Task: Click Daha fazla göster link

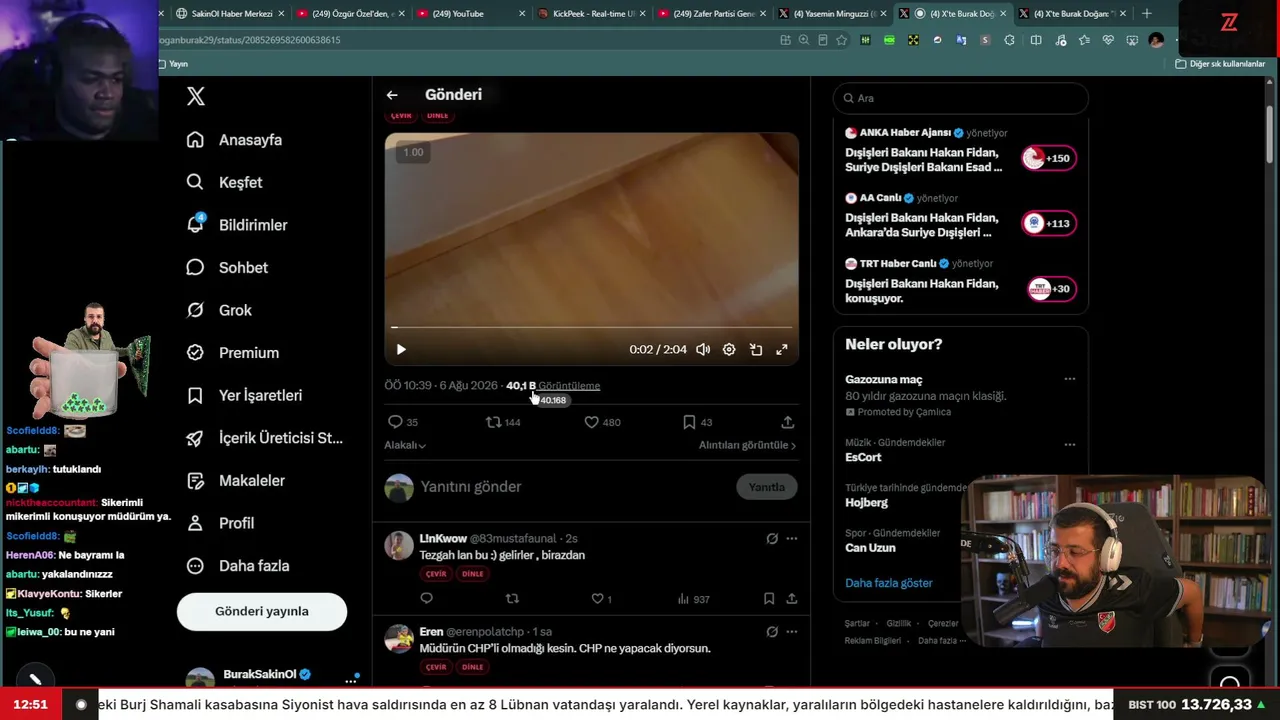Action: (x=888, y=583)
